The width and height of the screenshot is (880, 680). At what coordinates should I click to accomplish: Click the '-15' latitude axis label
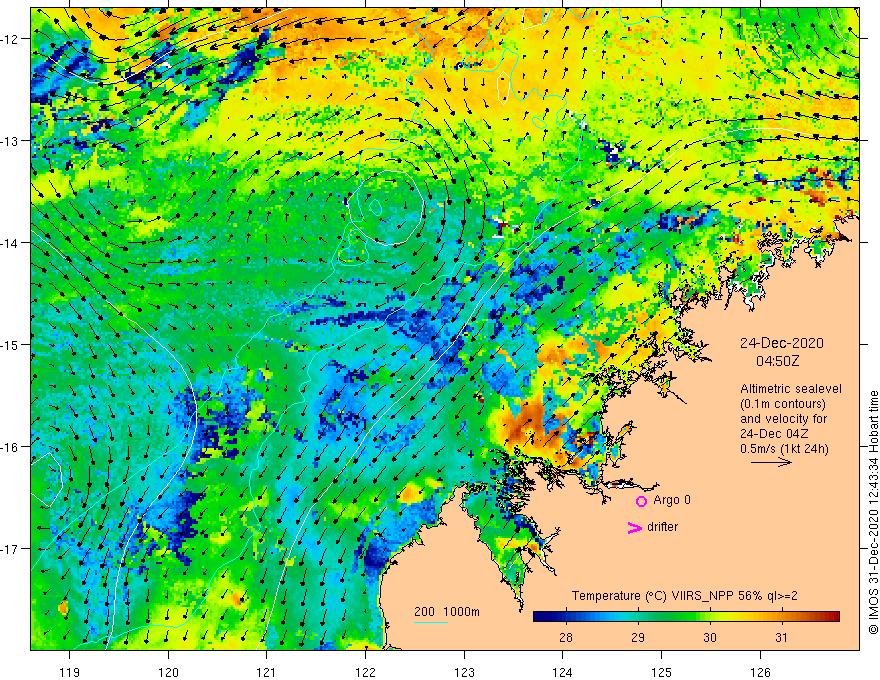coord(10,344)
